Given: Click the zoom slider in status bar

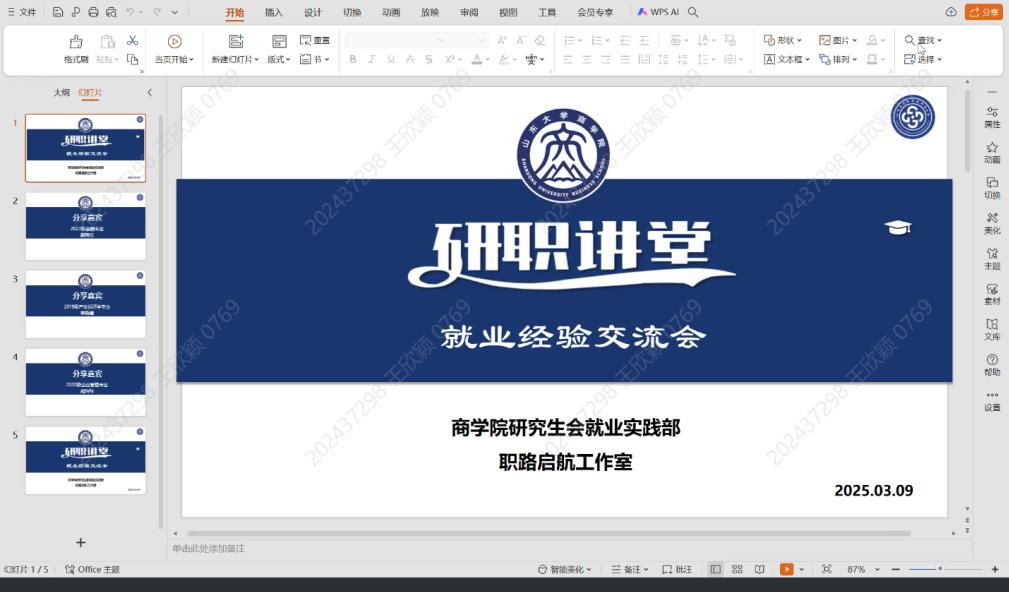Looking at the screenshot, I should 940,569.
